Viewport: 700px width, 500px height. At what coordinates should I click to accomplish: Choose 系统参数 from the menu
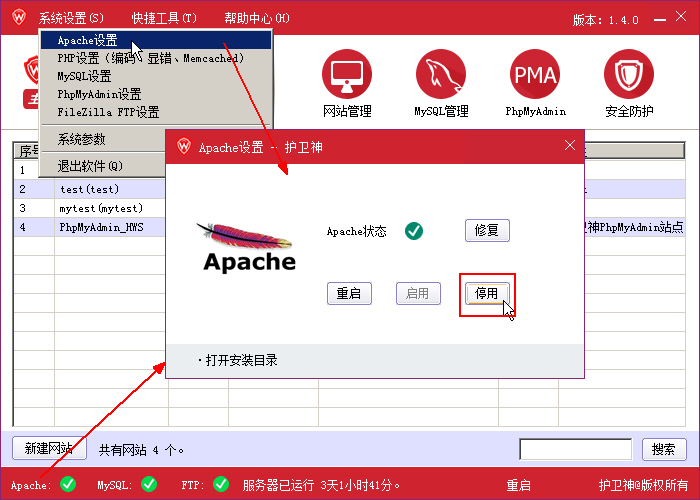(x=104, y=139)
